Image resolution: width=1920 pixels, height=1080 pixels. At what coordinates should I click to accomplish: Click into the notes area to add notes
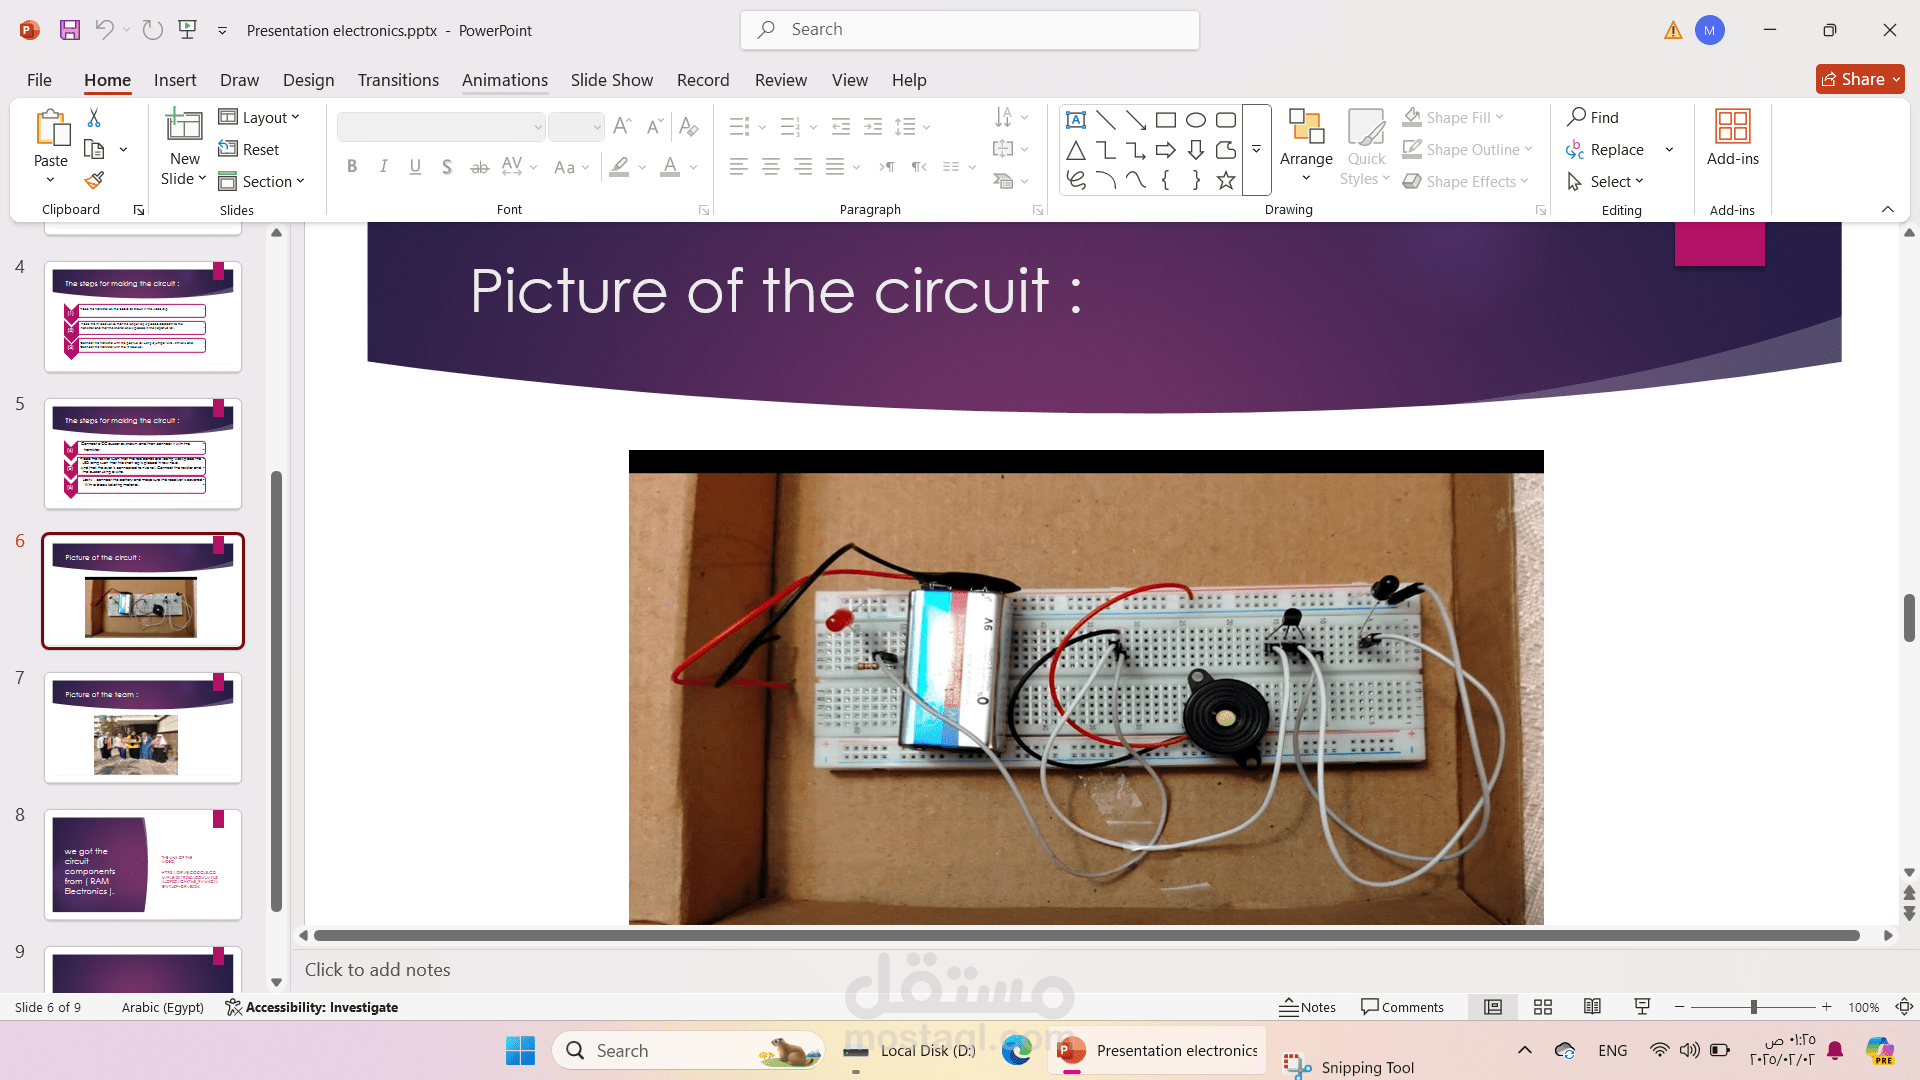(x=1100, y=969)
